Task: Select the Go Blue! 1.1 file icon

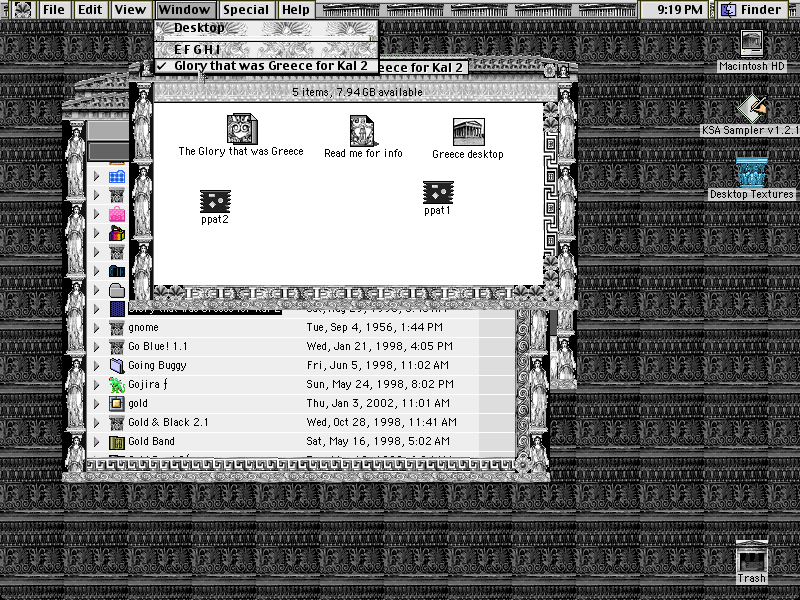Action: [117, 347]
